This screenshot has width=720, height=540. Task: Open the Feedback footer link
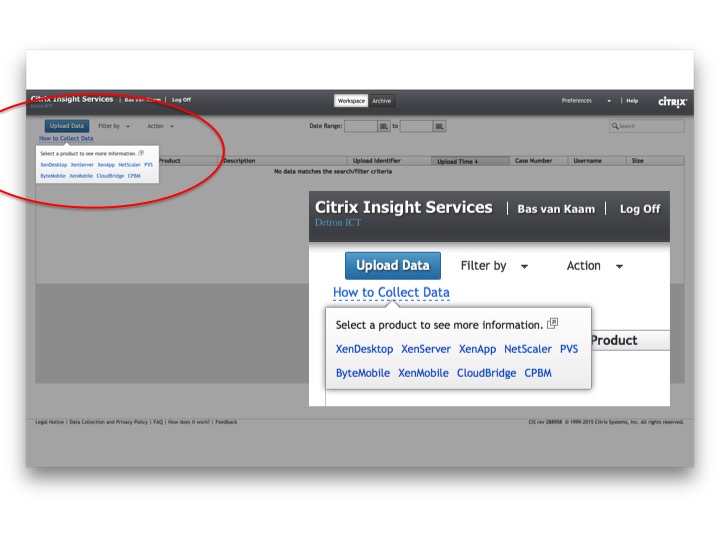pos(226,422)
